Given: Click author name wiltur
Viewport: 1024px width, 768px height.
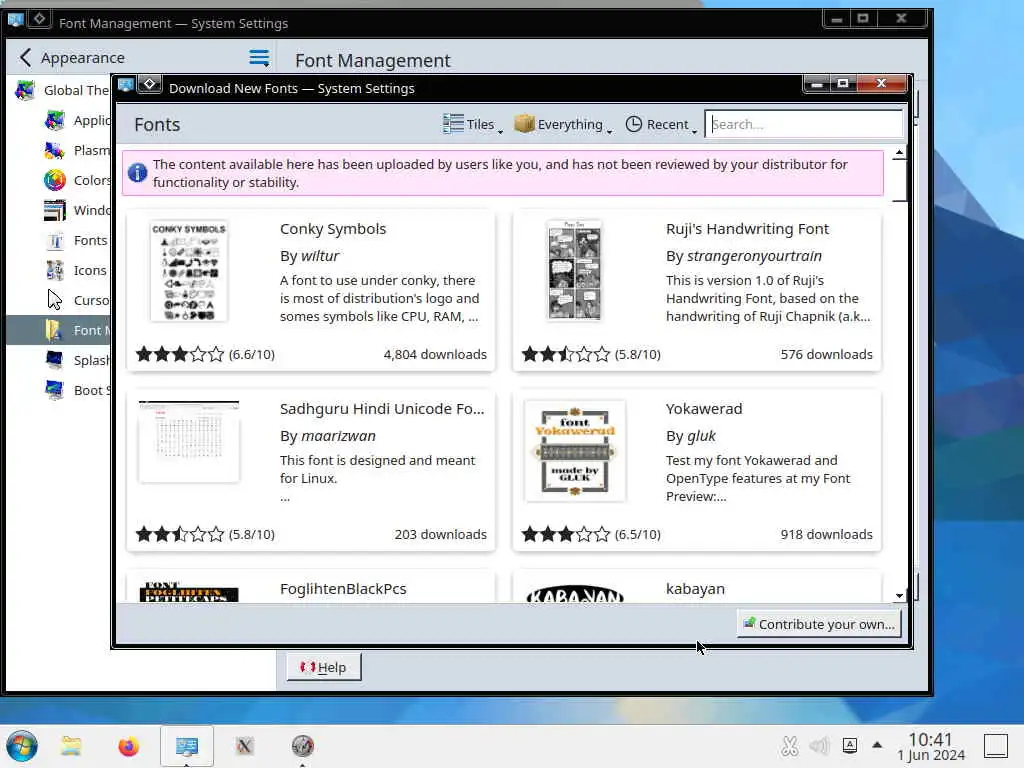Looking at the screenshot, I should pyautogui.click(x=320, y=256).
